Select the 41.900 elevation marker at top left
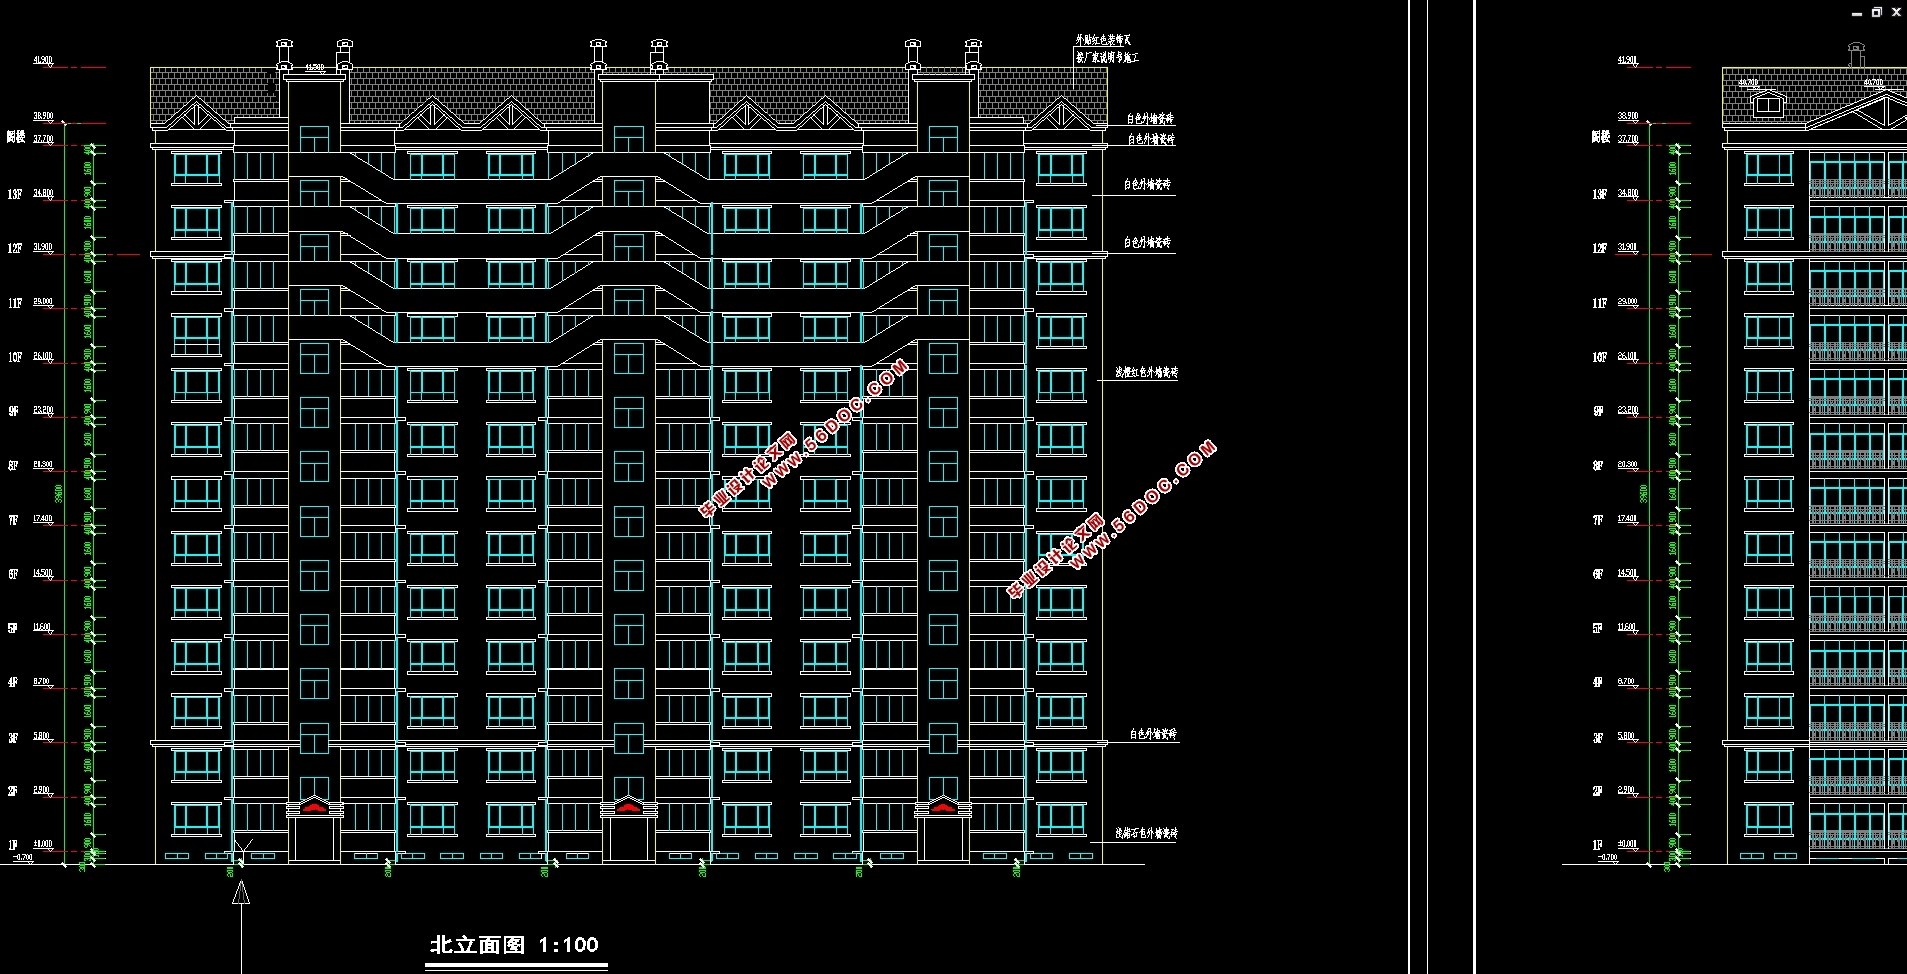Screen dimensions: 1907x974 42,61
